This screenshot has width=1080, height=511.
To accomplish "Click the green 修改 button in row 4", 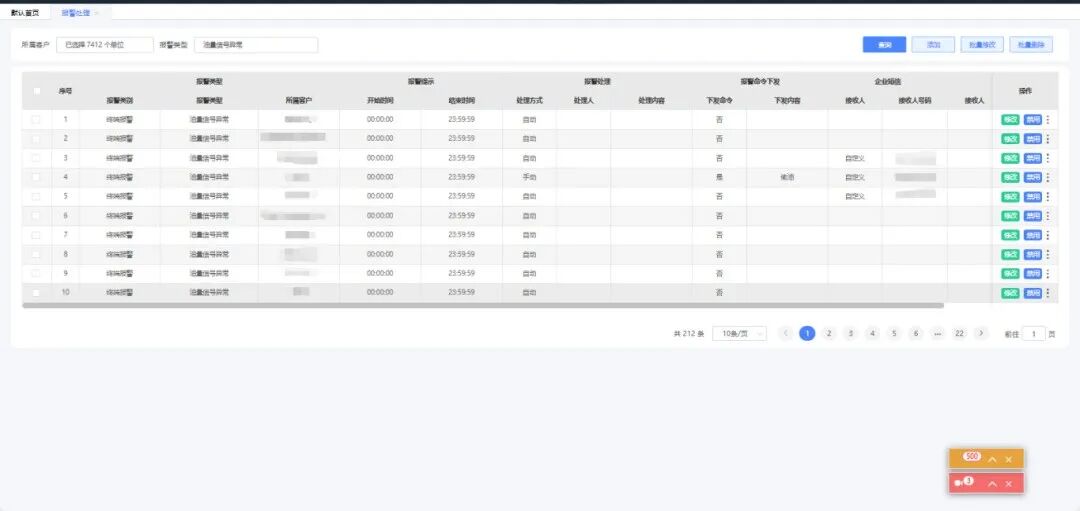I will 1010,178.
